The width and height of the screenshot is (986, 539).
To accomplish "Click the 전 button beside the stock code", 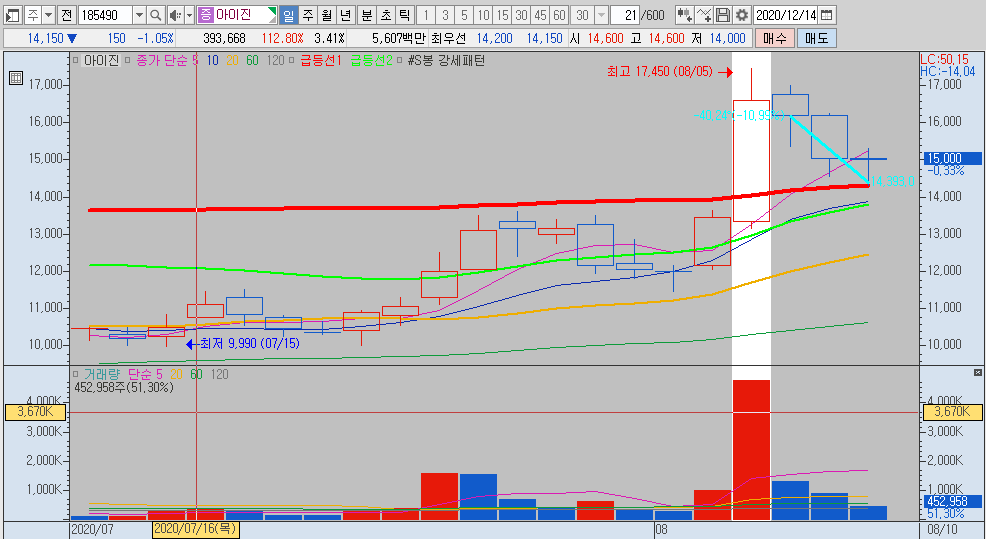I will click(67, 15).
